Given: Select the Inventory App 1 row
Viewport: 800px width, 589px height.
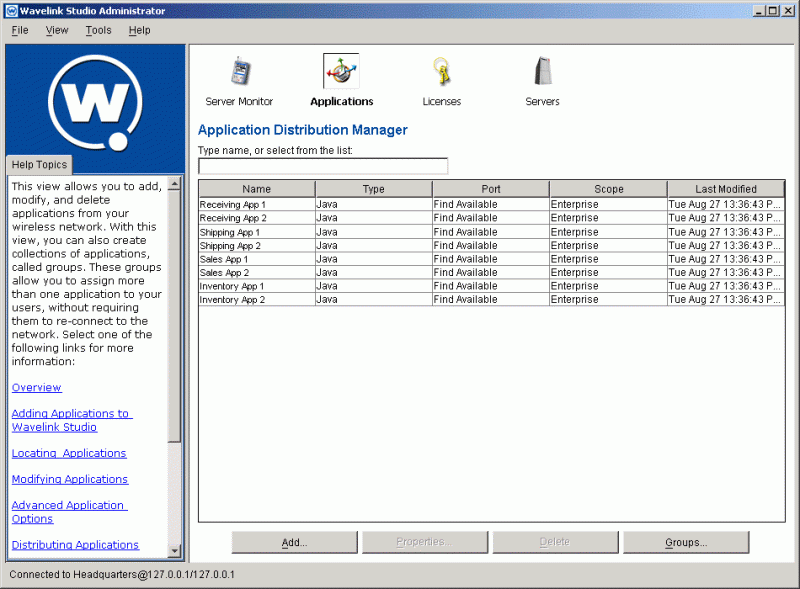Looking at the screenshot, I should 491,286.
